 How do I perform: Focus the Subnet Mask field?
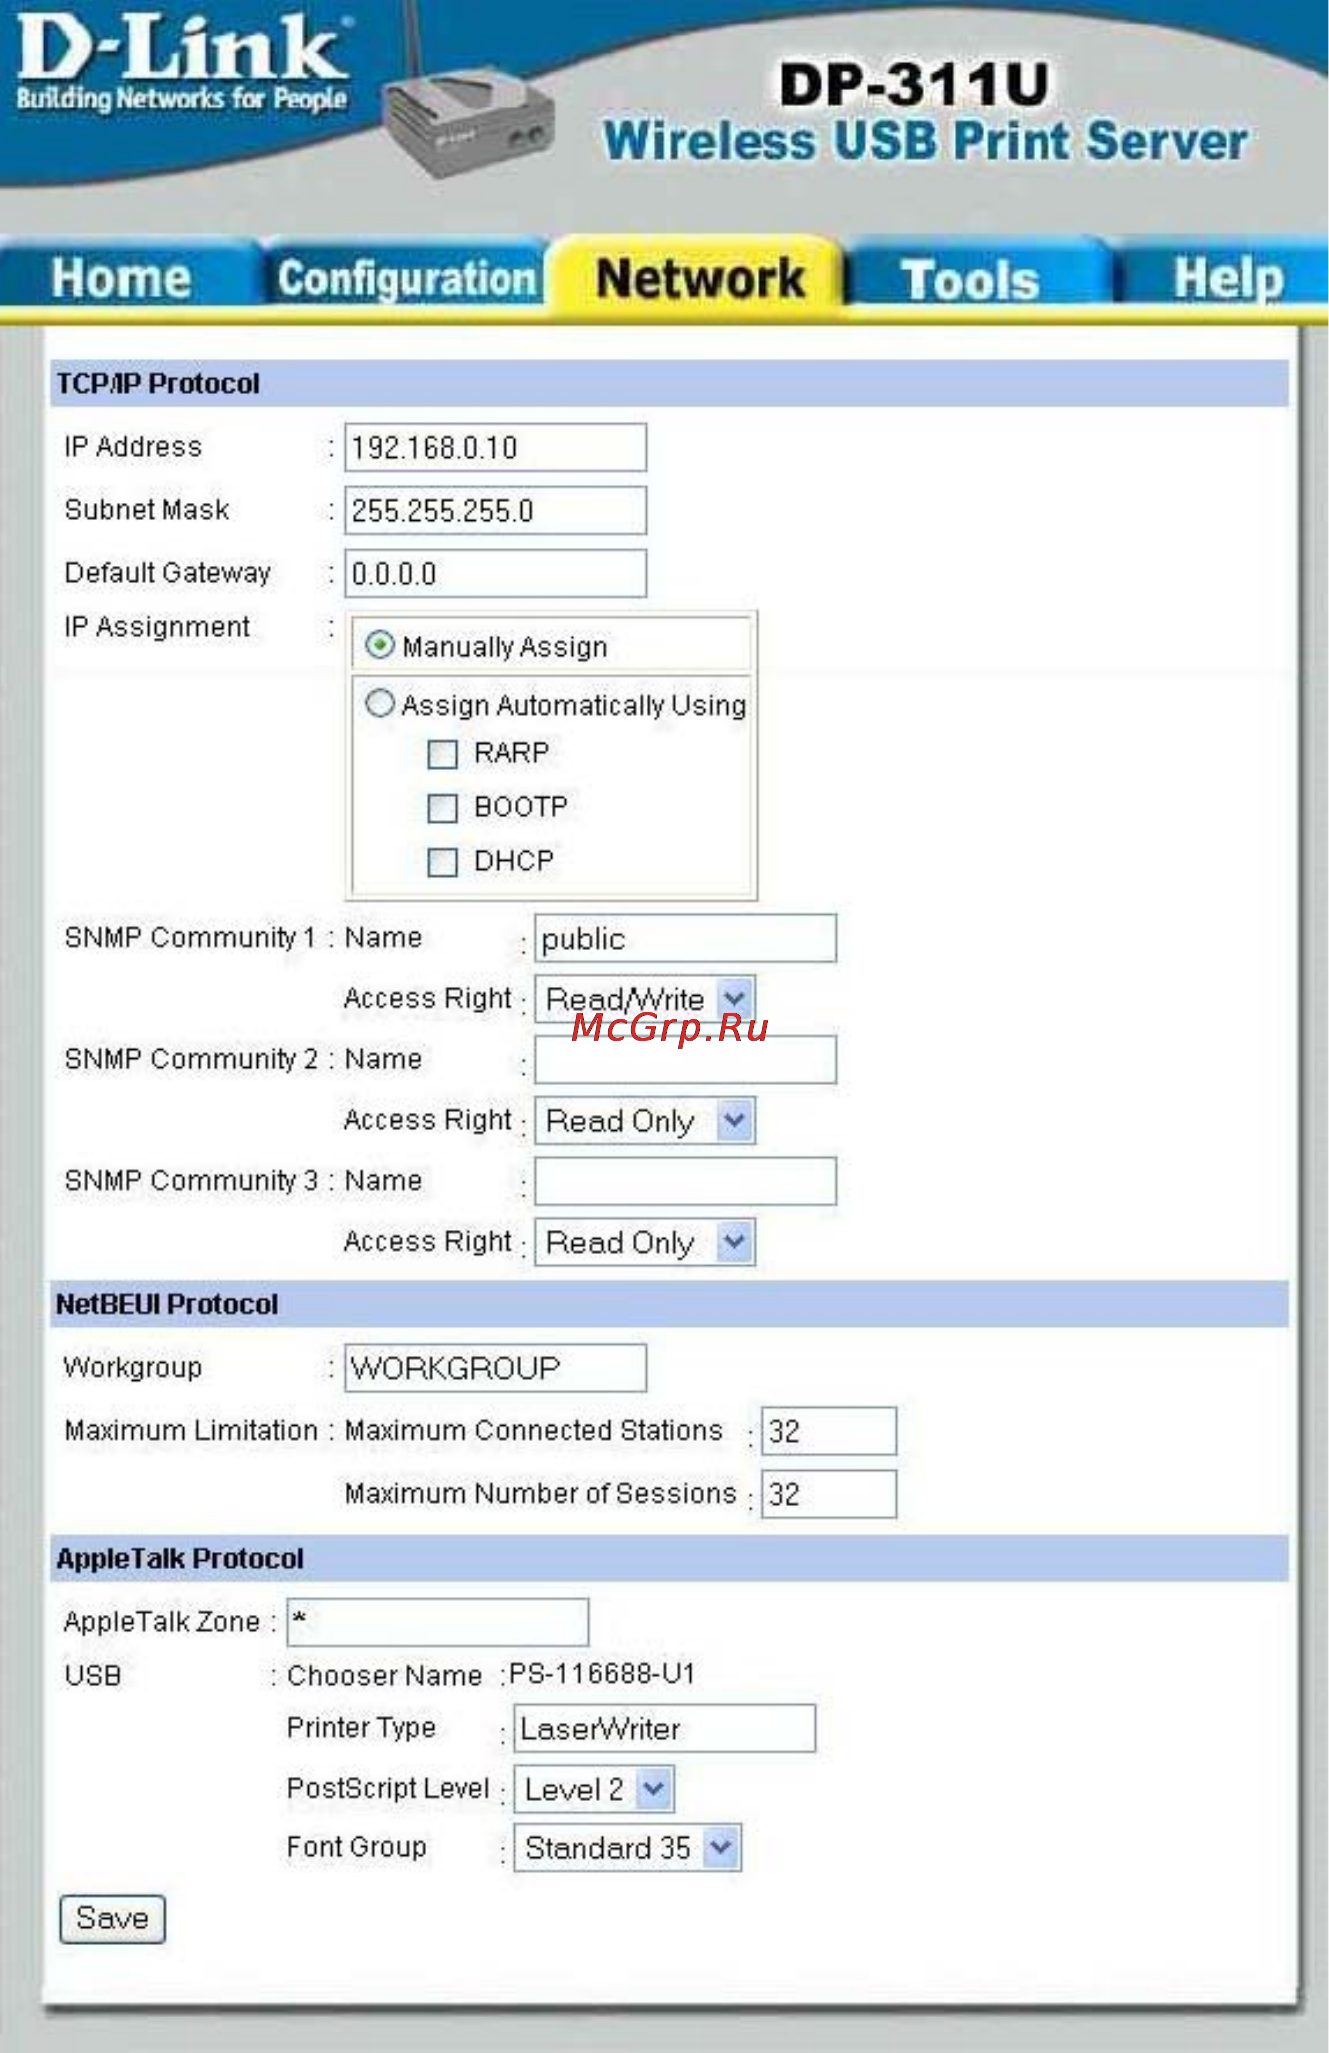click(x=495, y=510)
